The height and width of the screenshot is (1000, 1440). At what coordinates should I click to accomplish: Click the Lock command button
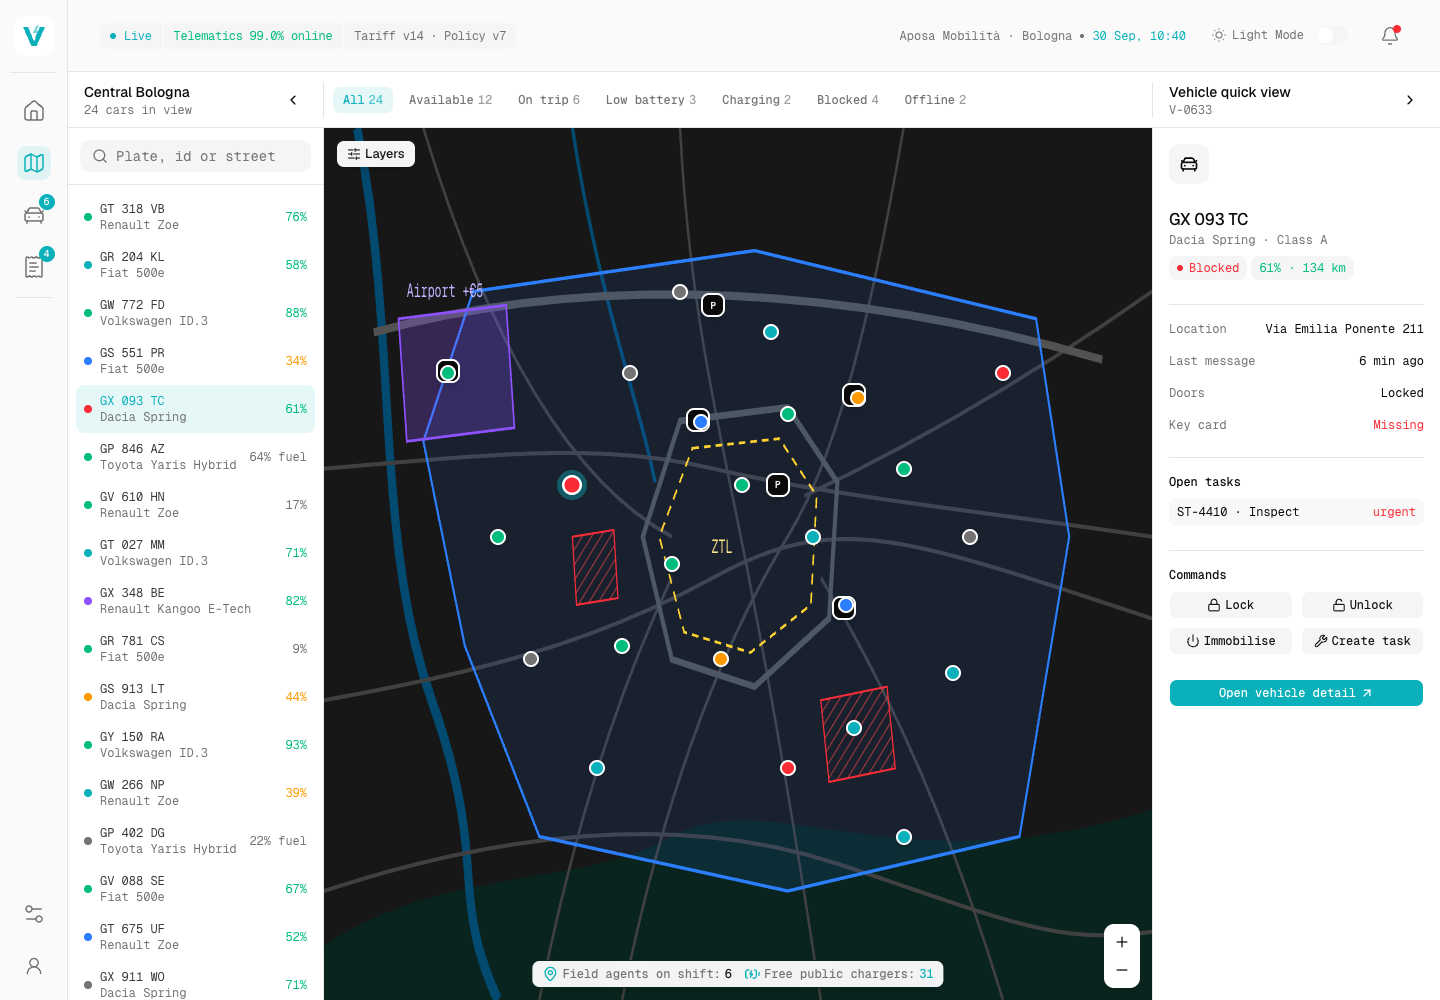[x=1231, y=605]
